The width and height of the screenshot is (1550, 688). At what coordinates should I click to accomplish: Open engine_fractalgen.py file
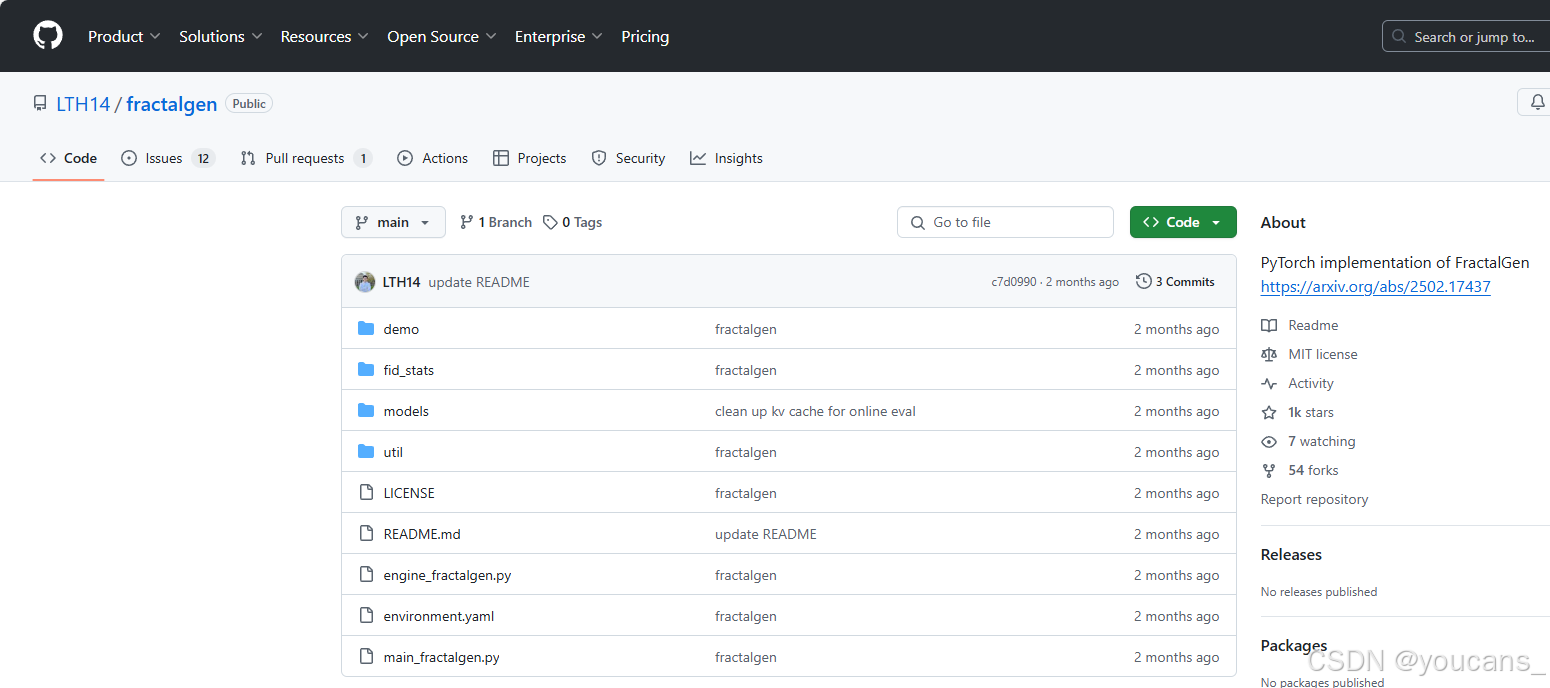(447, 575)
